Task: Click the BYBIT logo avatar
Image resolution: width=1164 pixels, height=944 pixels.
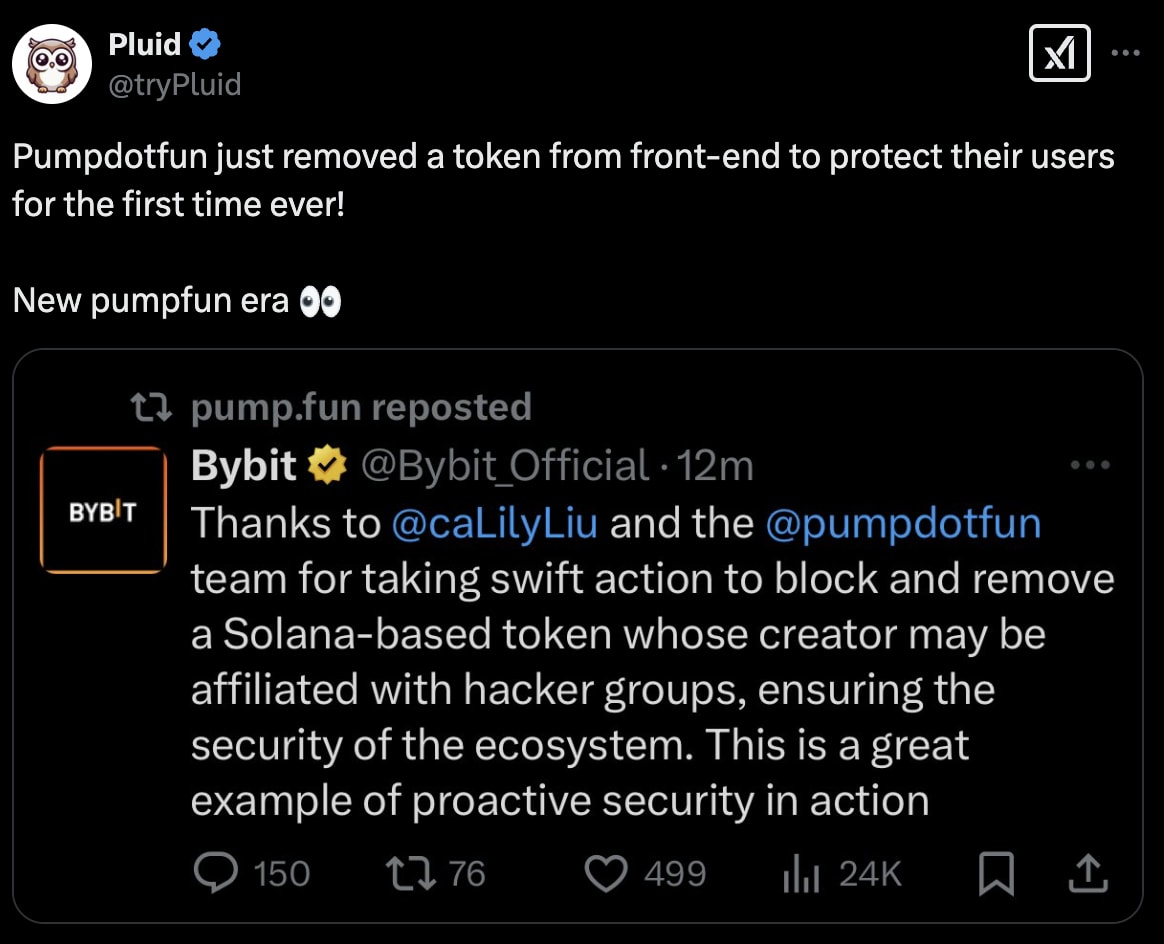Action: click(102, 510)
